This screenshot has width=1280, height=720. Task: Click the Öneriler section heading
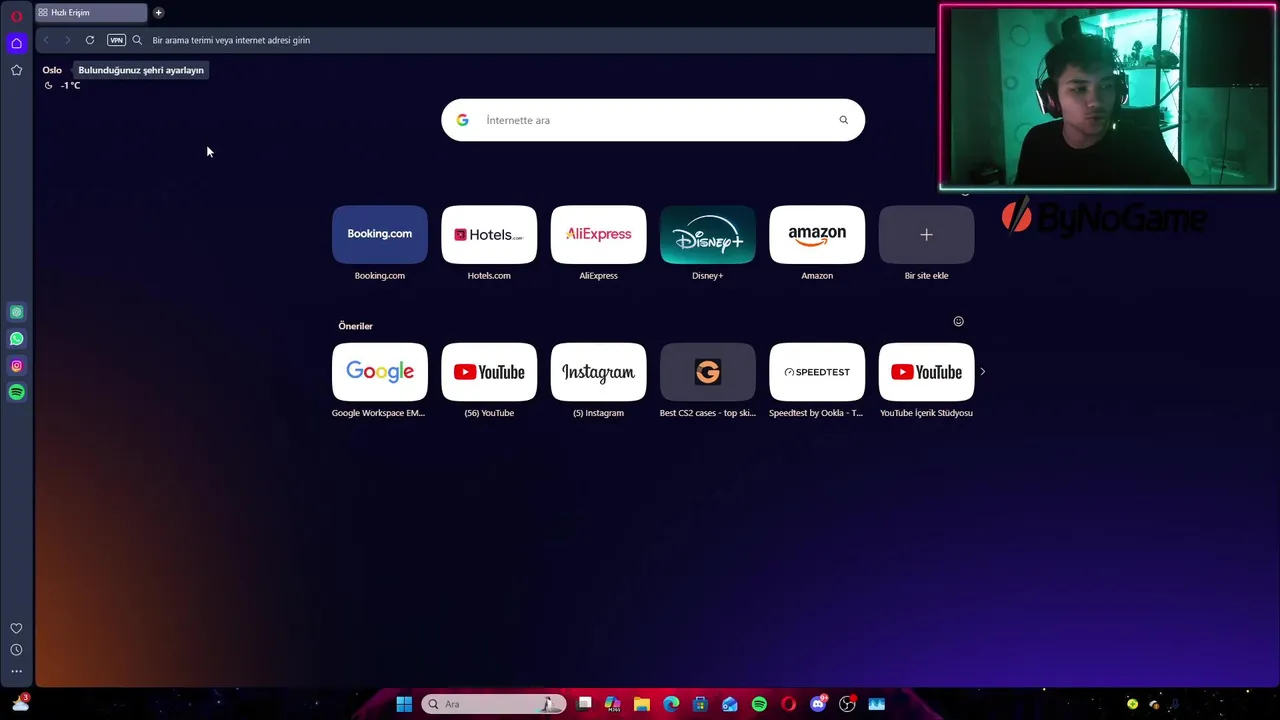tap(355, 326)
